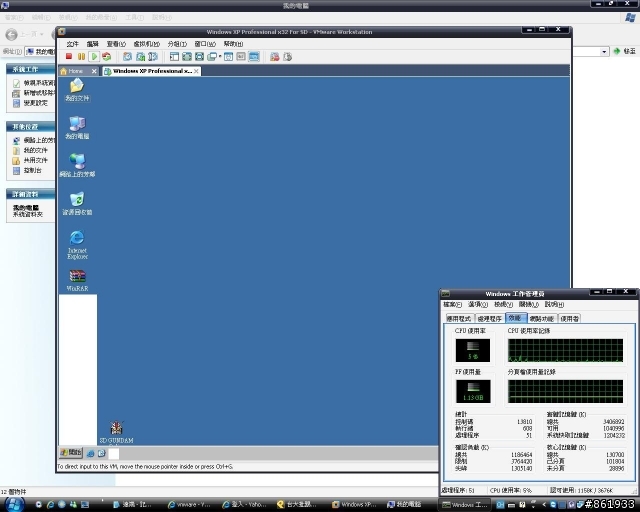The height and width of the screenshot is (512, 640).
Task: Close the Windows XP Professional VM tab
Action: pyautogui.click(x=196, y=71)
